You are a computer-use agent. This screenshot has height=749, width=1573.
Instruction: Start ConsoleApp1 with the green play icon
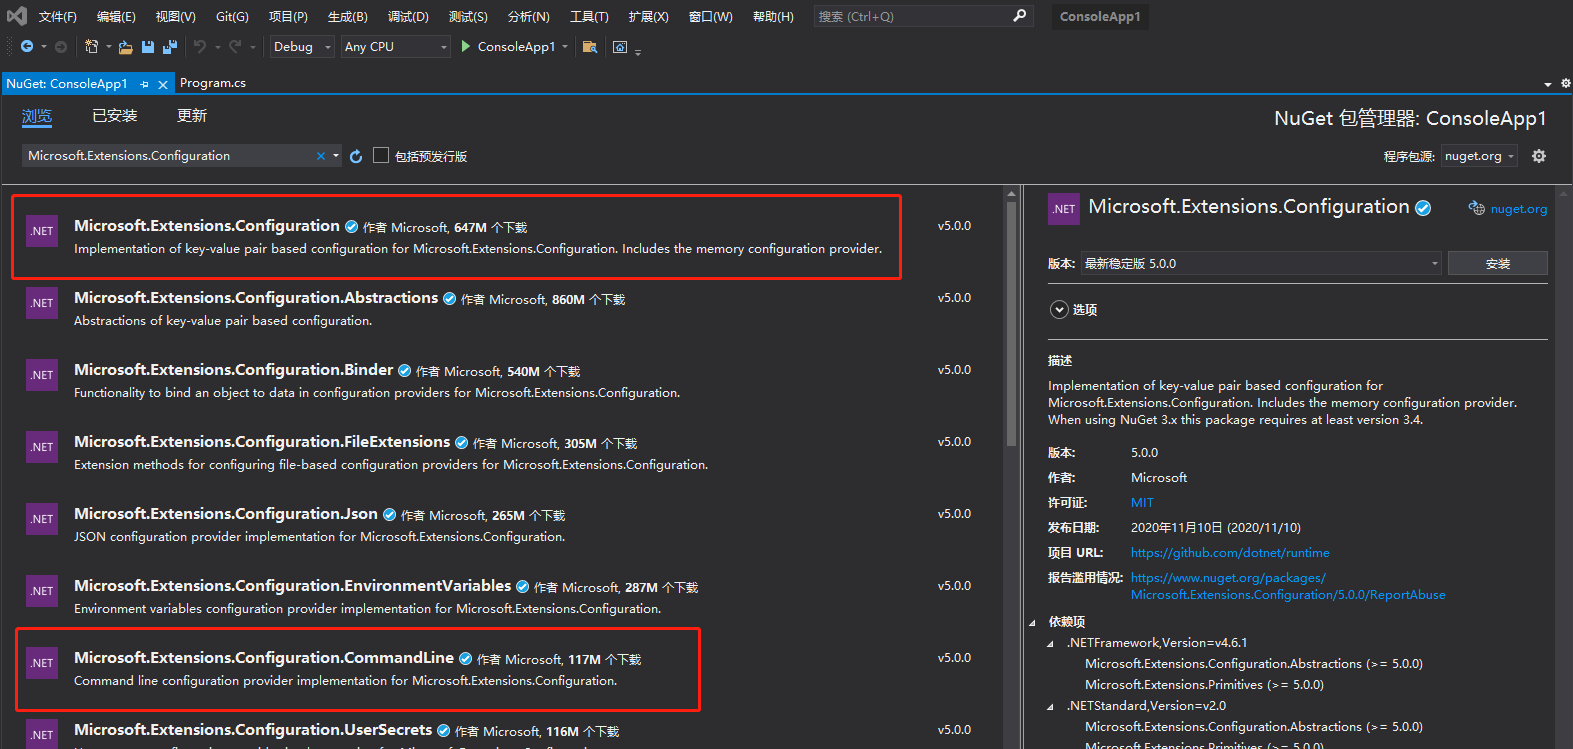(x=466, y=46)
